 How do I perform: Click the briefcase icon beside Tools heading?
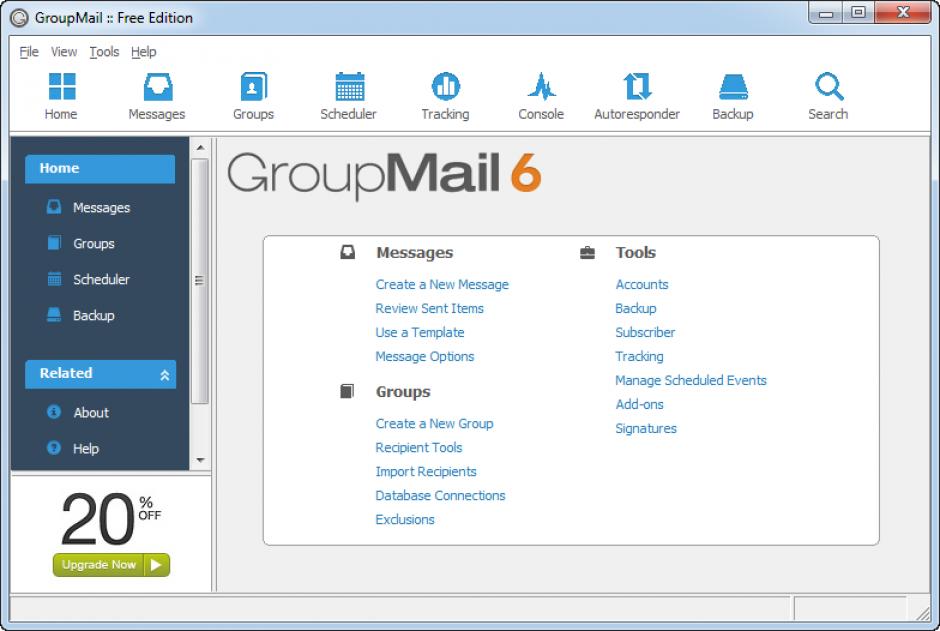588,253
